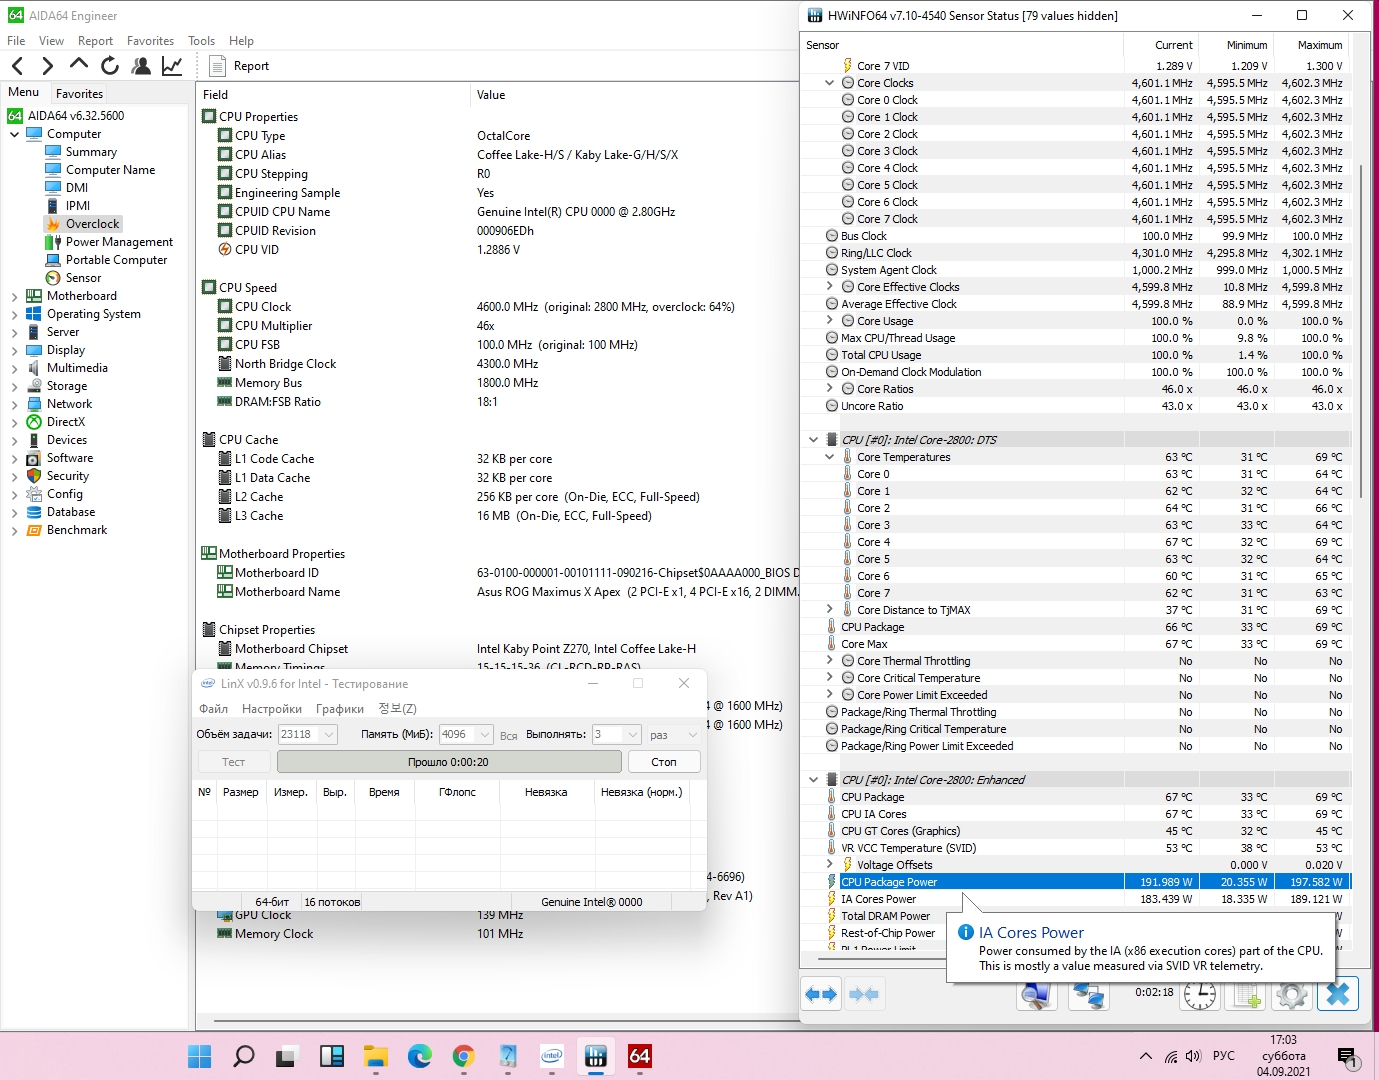Stop the LinX test with Стоп
The height and width of the screenshot is (1080, 1379).
point(664,762)
